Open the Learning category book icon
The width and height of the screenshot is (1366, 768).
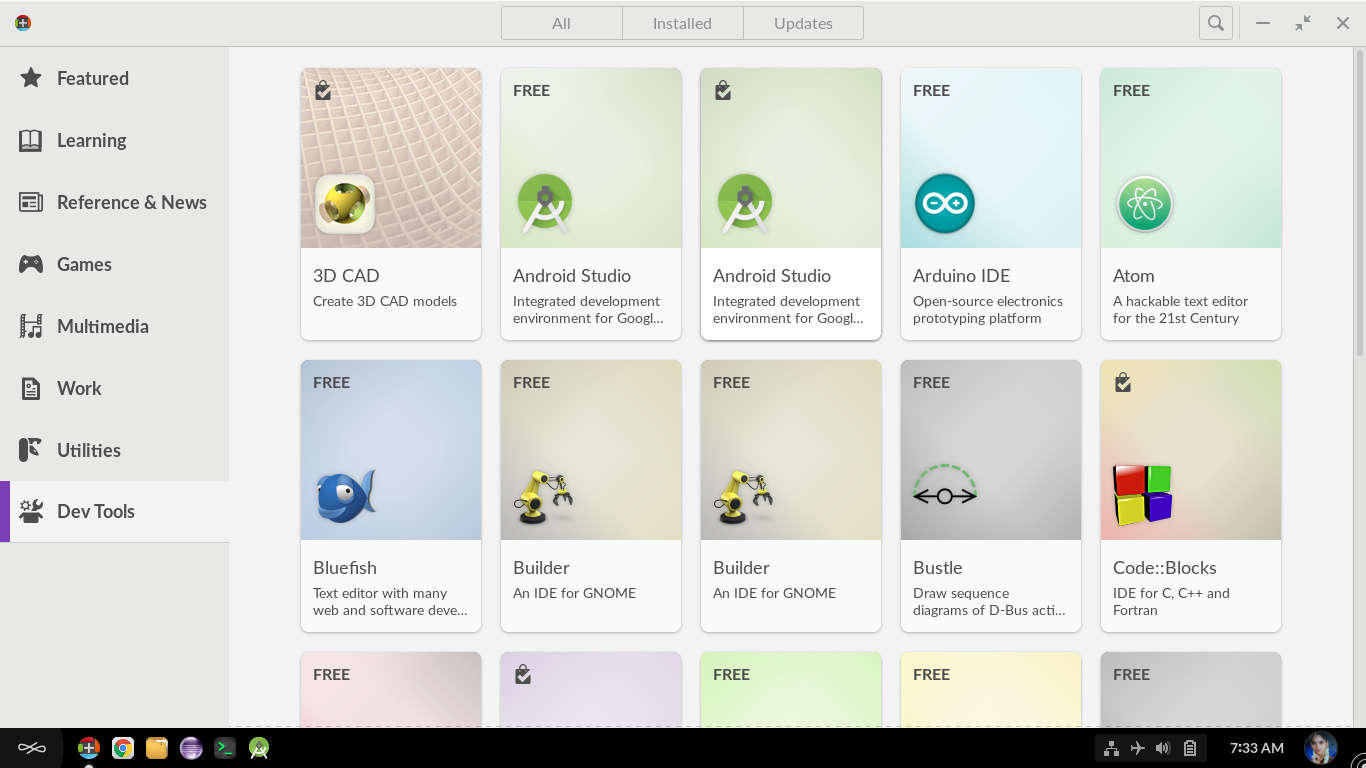click(x=31, y=140)
